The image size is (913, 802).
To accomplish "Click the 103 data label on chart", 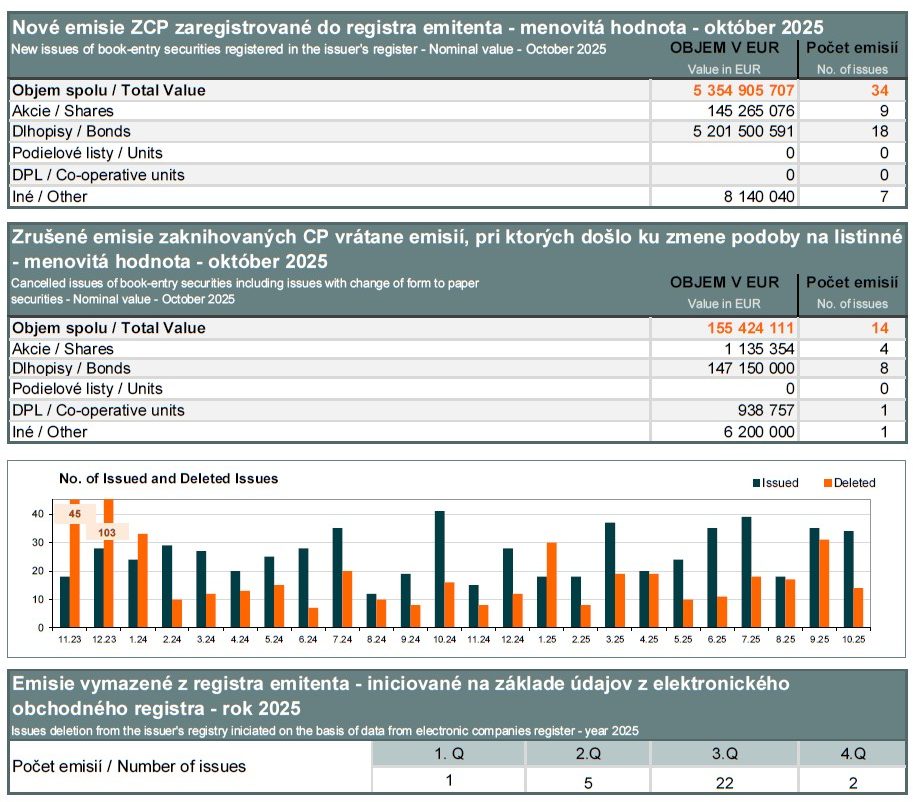I will (107, 533).
